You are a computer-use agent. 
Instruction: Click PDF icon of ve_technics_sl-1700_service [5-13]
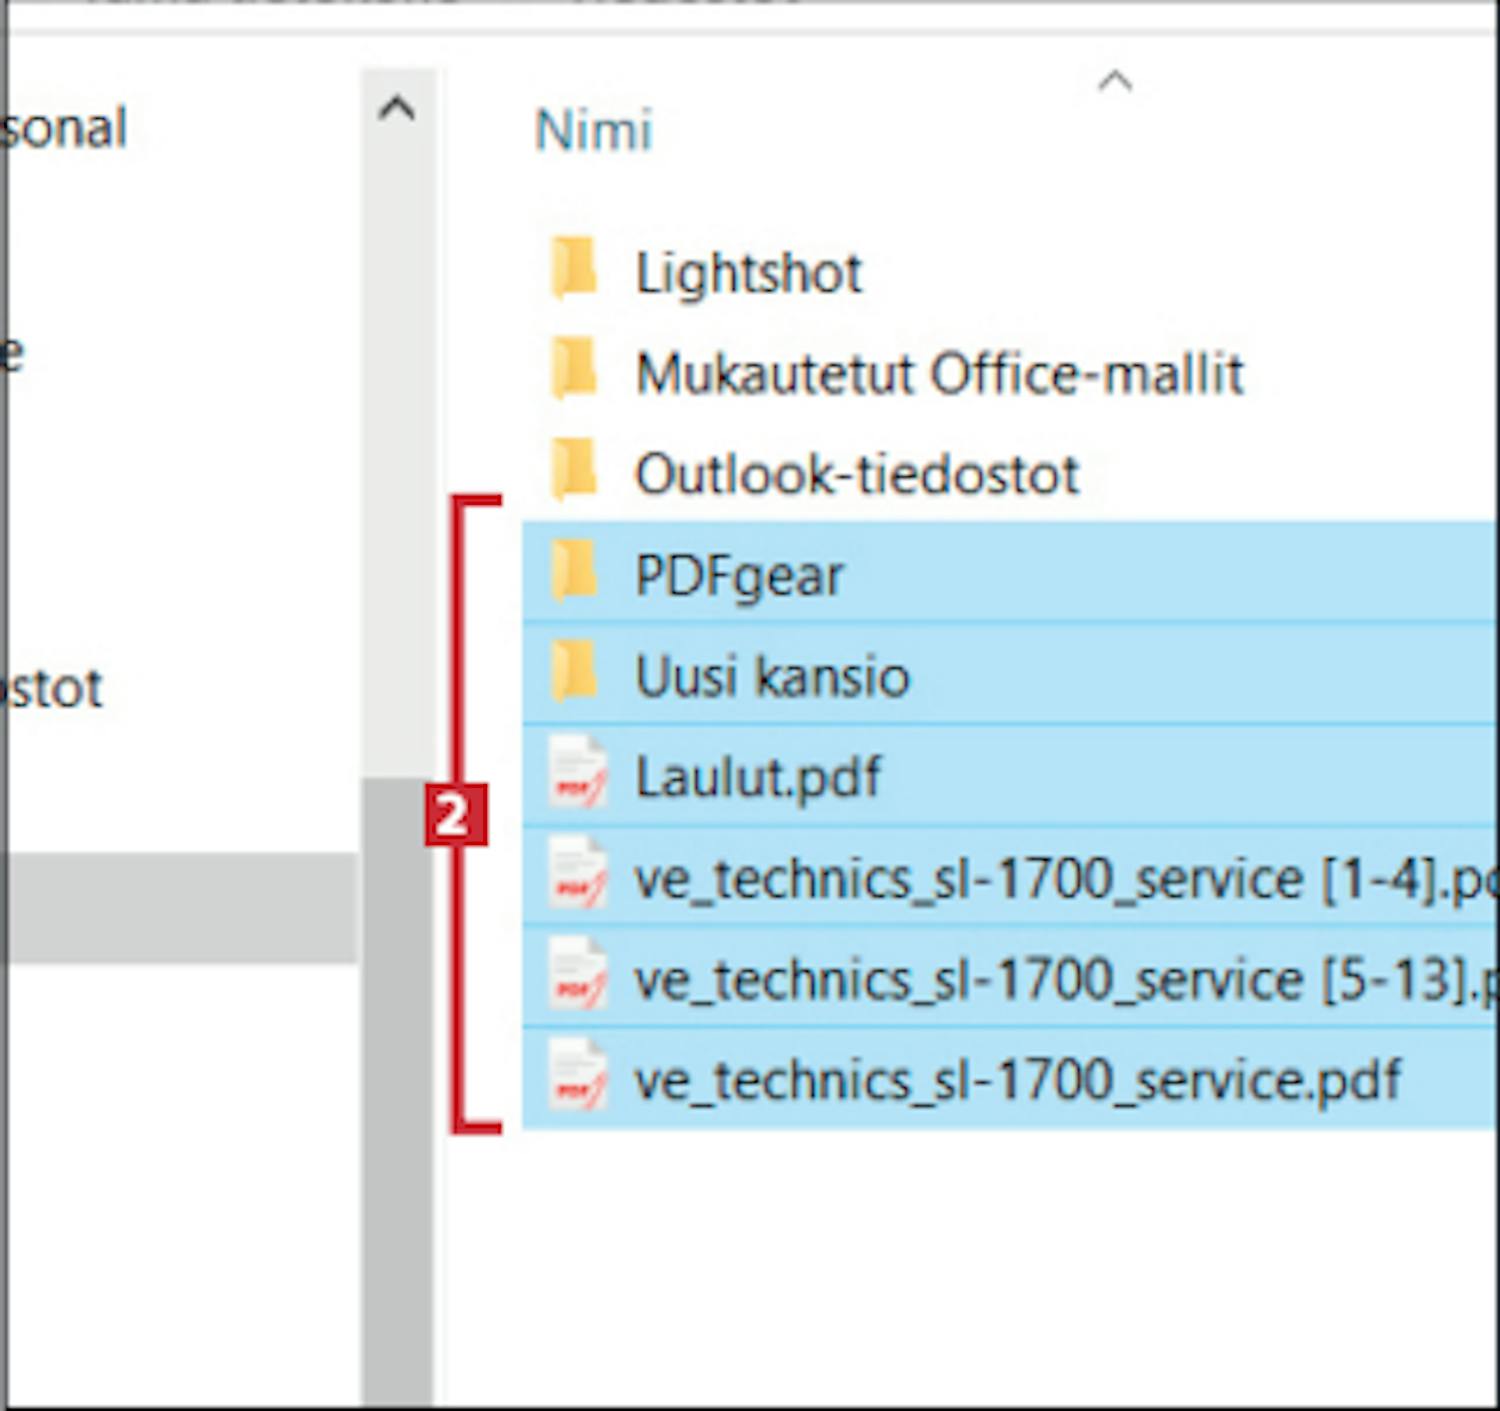577,978
